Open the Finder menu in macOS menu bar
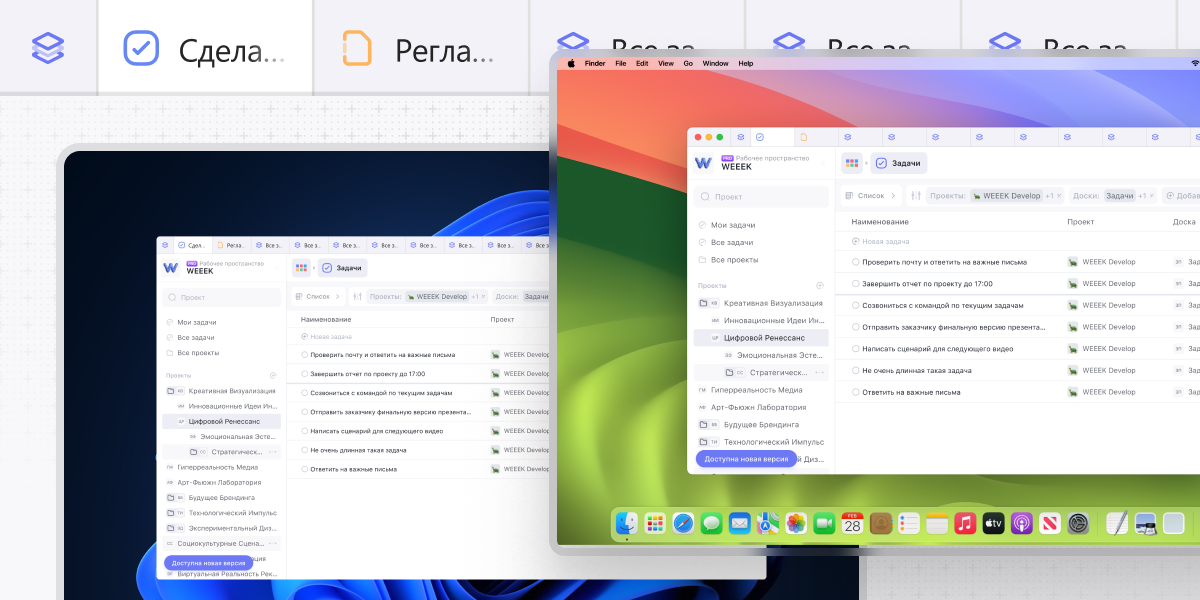Viewport: 1200px width, 600px height. [595, 63]
